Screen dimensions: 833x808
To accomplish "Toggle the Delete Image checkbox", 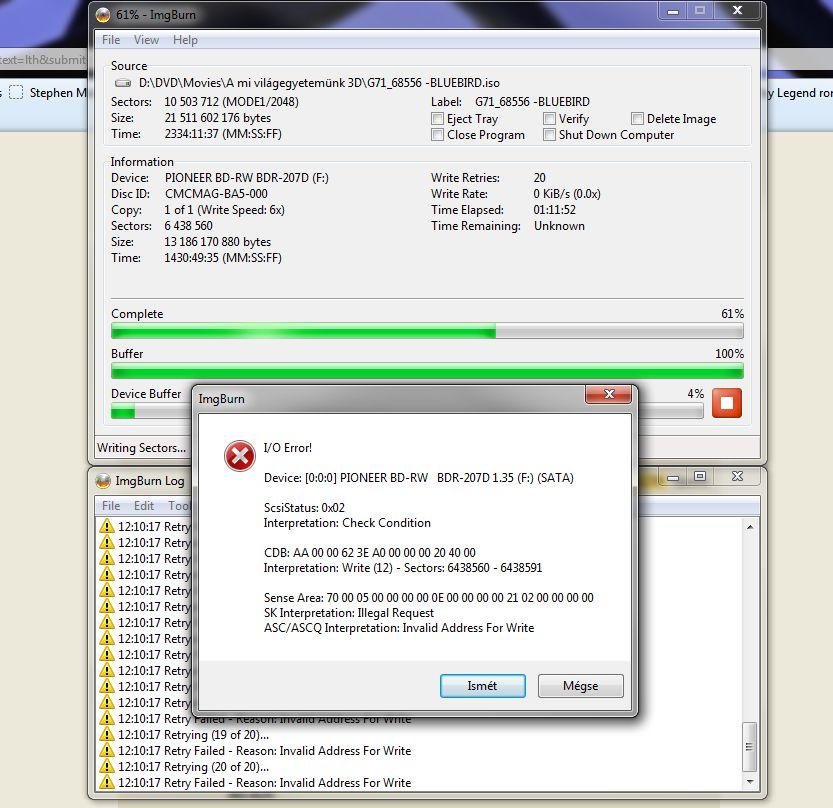I will [x=638, y=118].
